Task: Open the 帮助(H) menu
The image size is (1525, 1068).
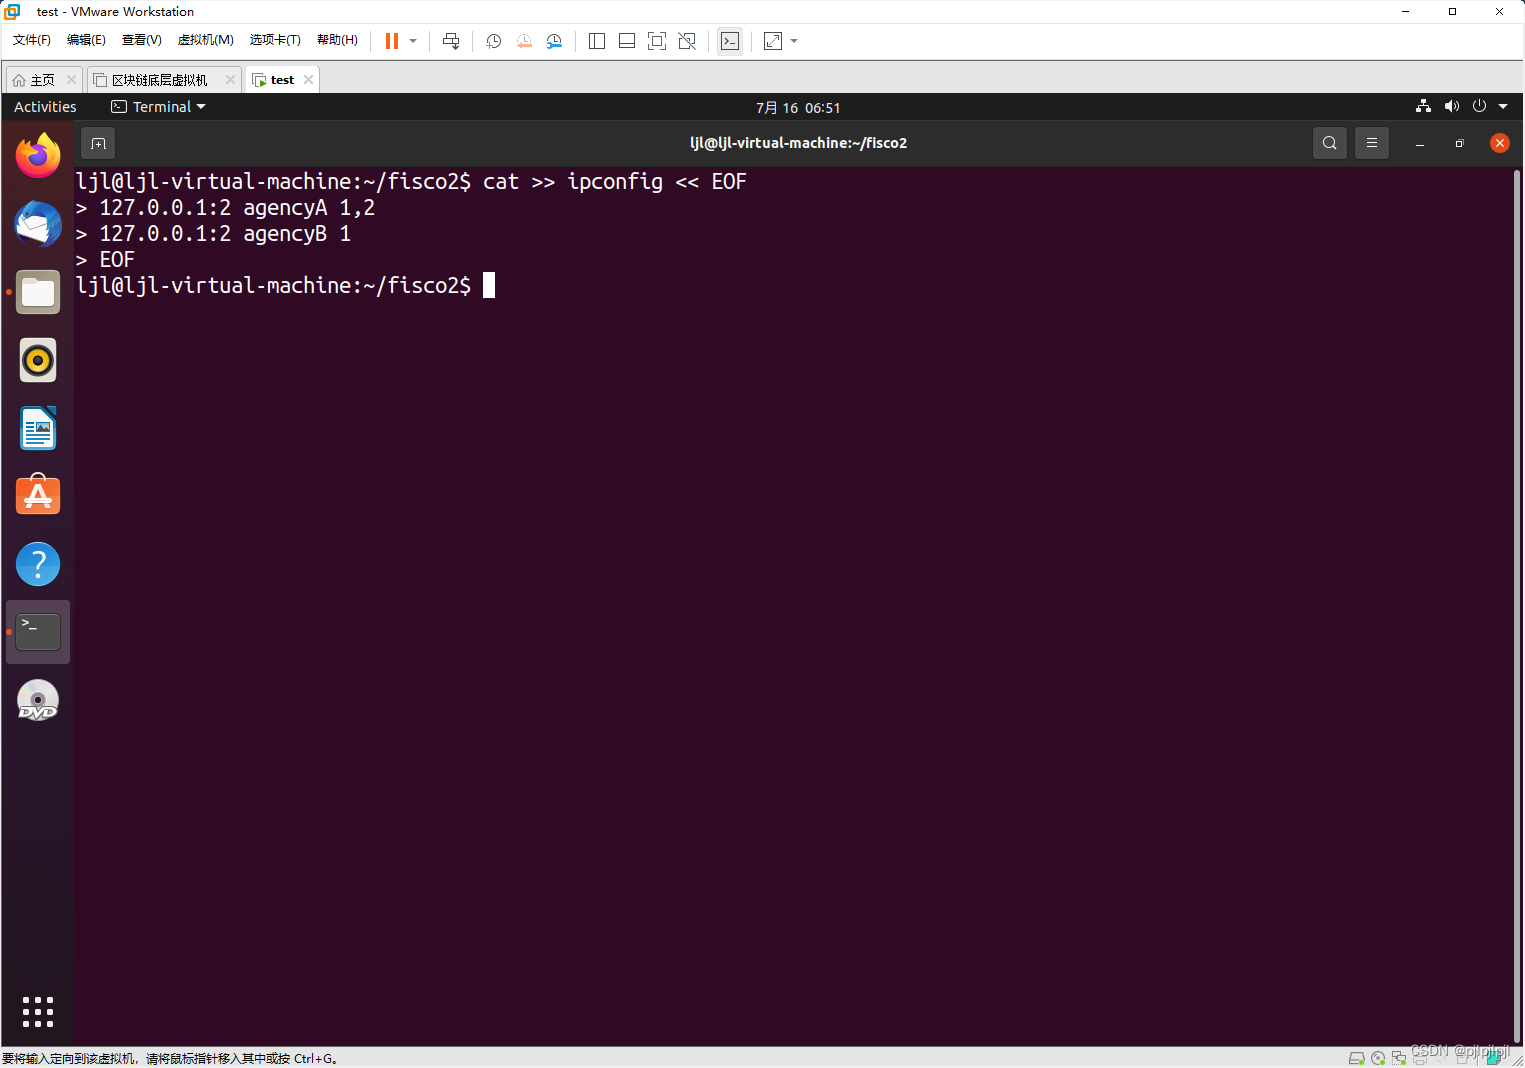Action: pyautogui.click(x=337, y=40)
